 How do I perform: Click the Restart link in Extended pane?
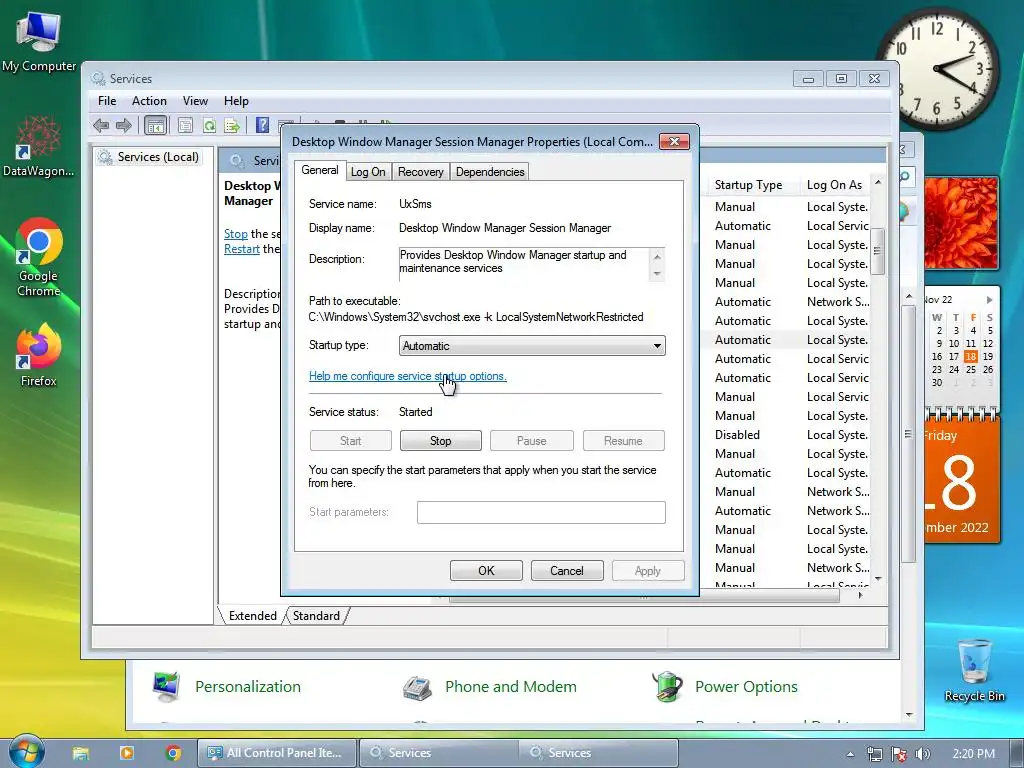242,249
